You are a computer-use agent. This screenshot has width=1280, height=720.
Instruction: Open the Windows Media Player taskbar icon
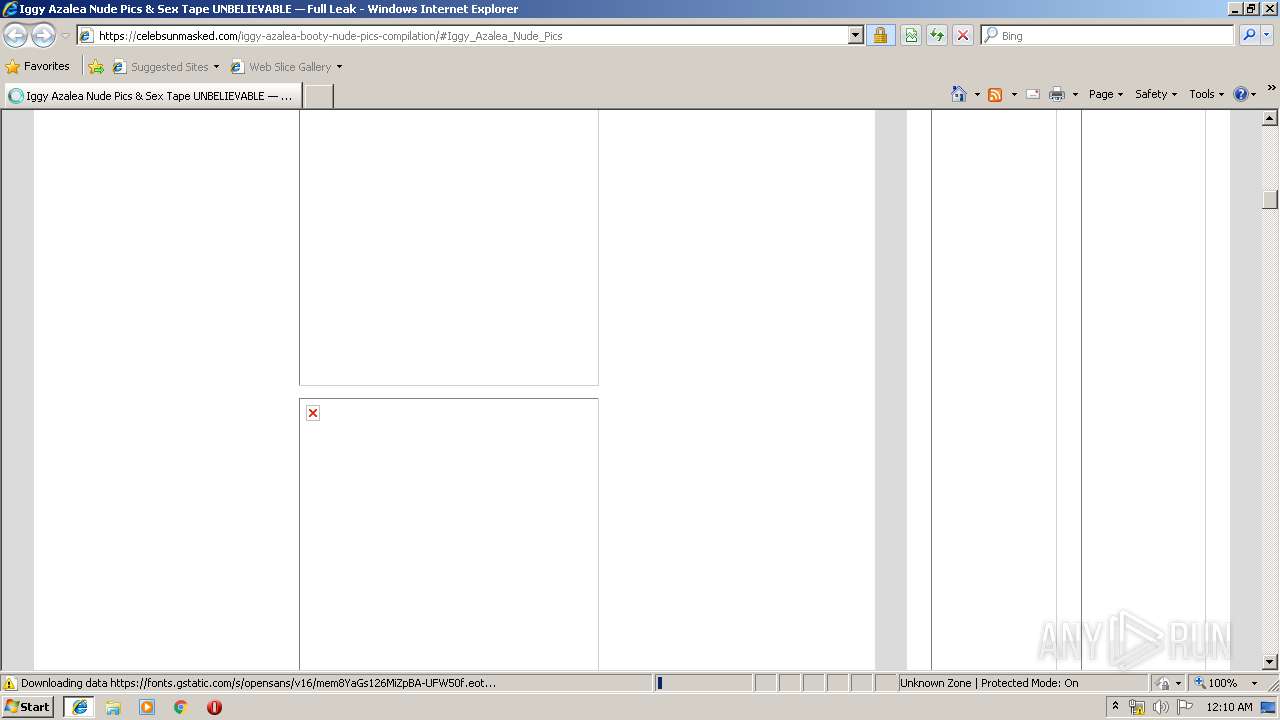tap(147, 707)
